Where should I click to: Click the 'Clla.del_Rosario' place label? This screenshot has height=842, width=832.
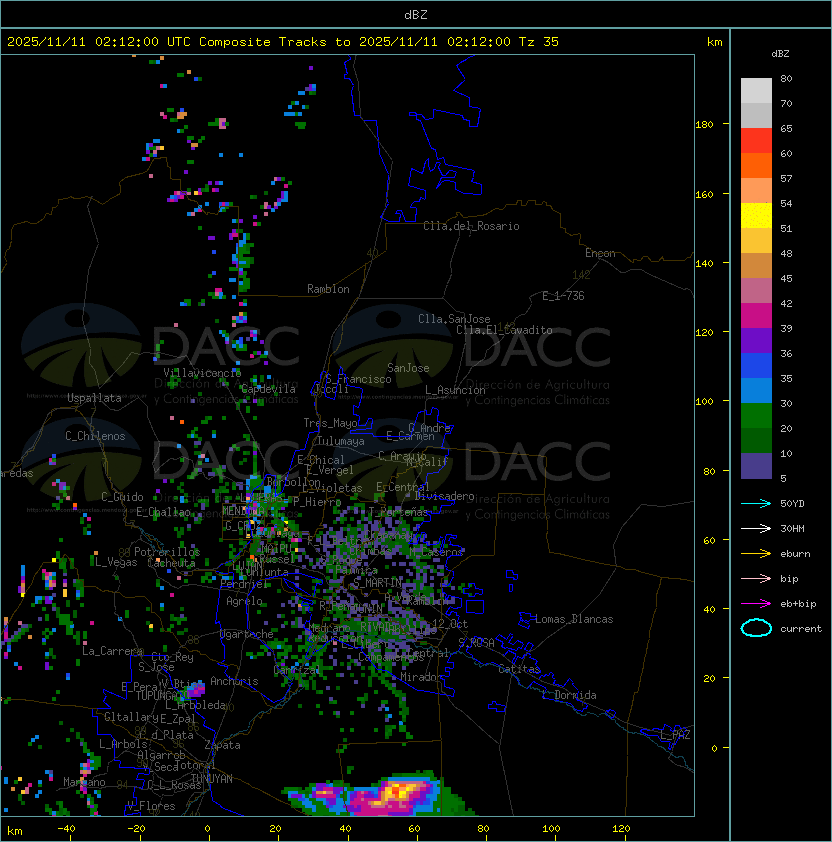coord(471,226)
